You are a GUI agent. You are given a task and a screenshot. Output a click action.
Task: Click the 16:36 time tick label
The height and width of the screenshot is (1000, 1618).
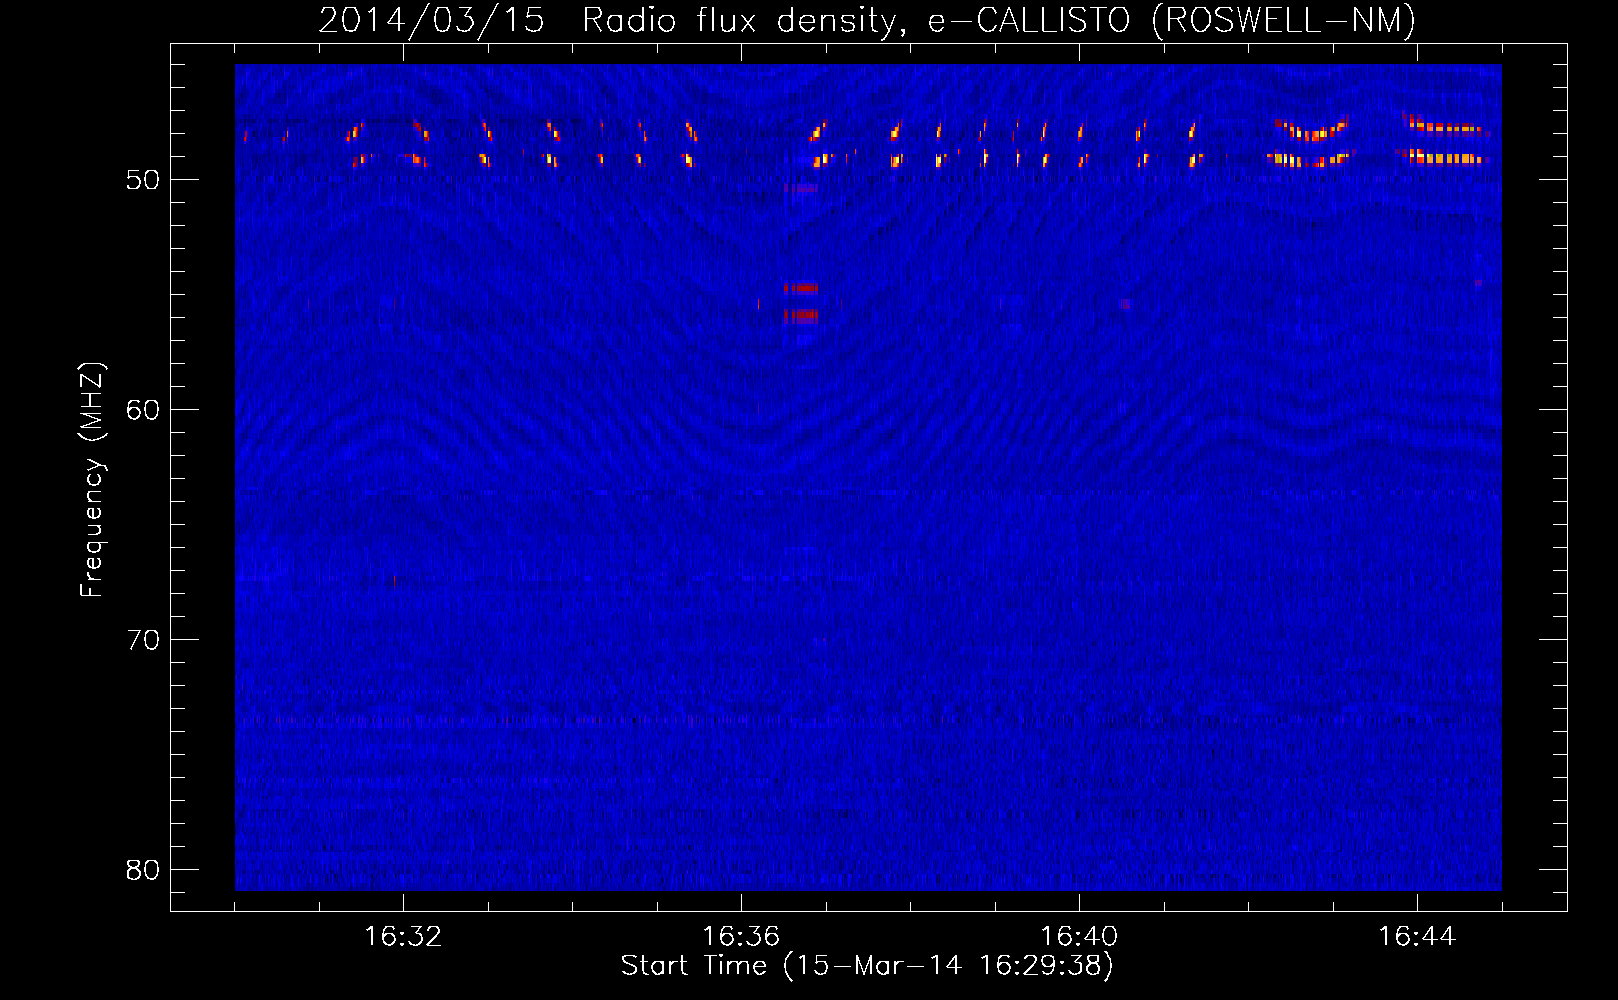(x=741, y=937)
